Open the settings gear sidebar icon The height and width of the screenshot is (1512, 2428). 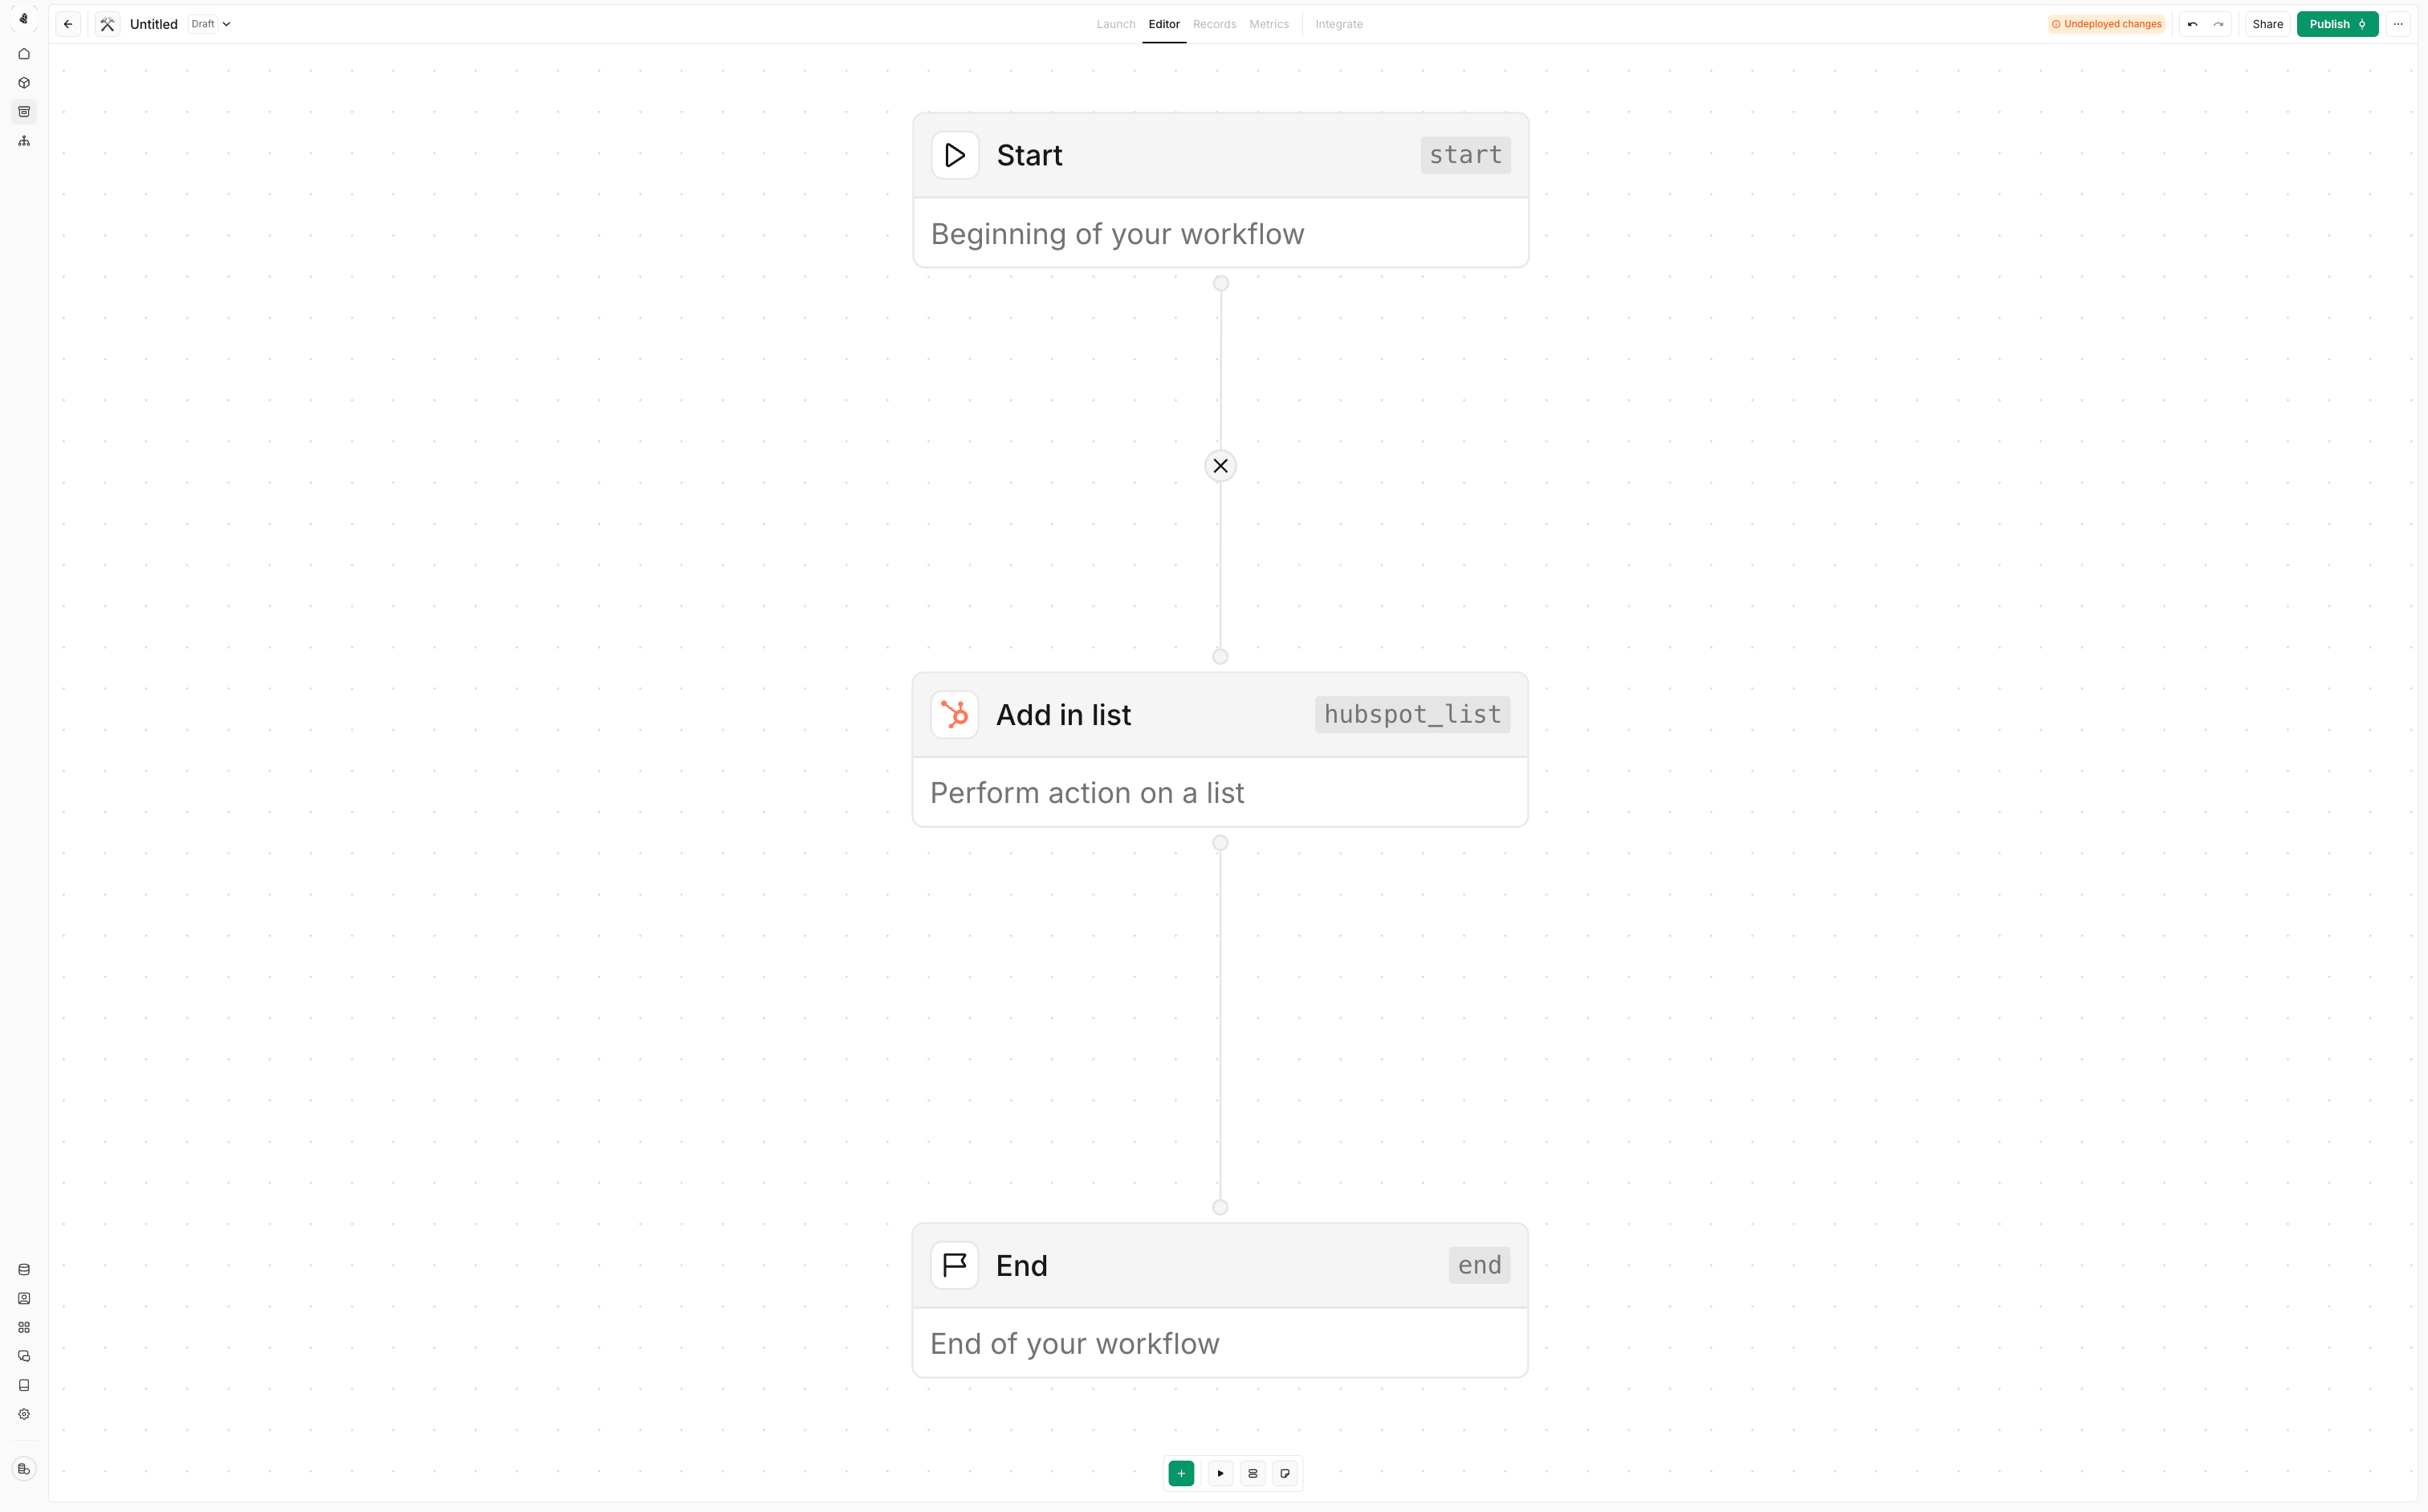click(24, 1415)
